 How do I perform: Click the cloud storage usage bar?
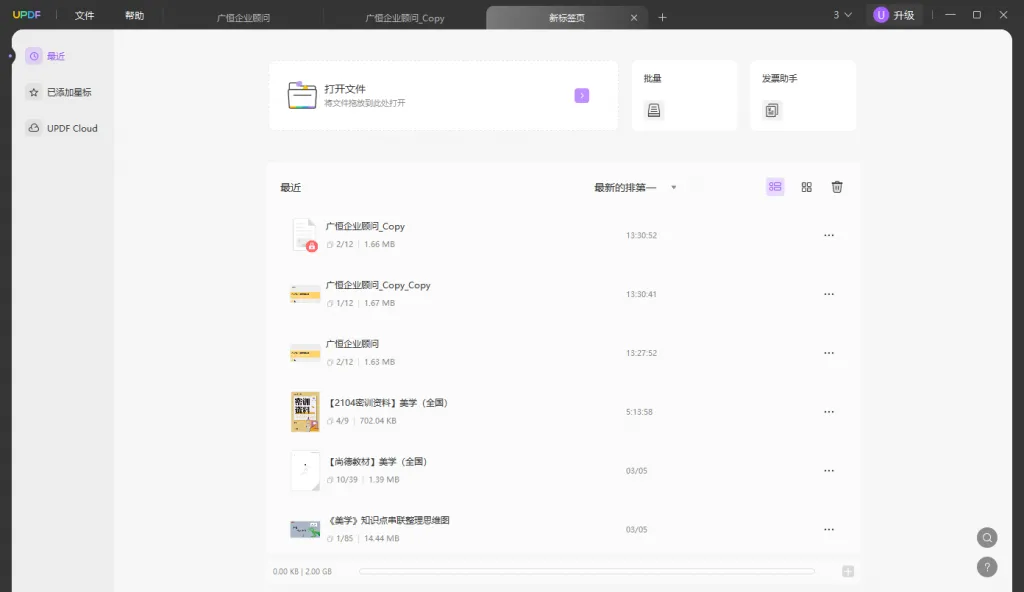(x=586, y=571)
